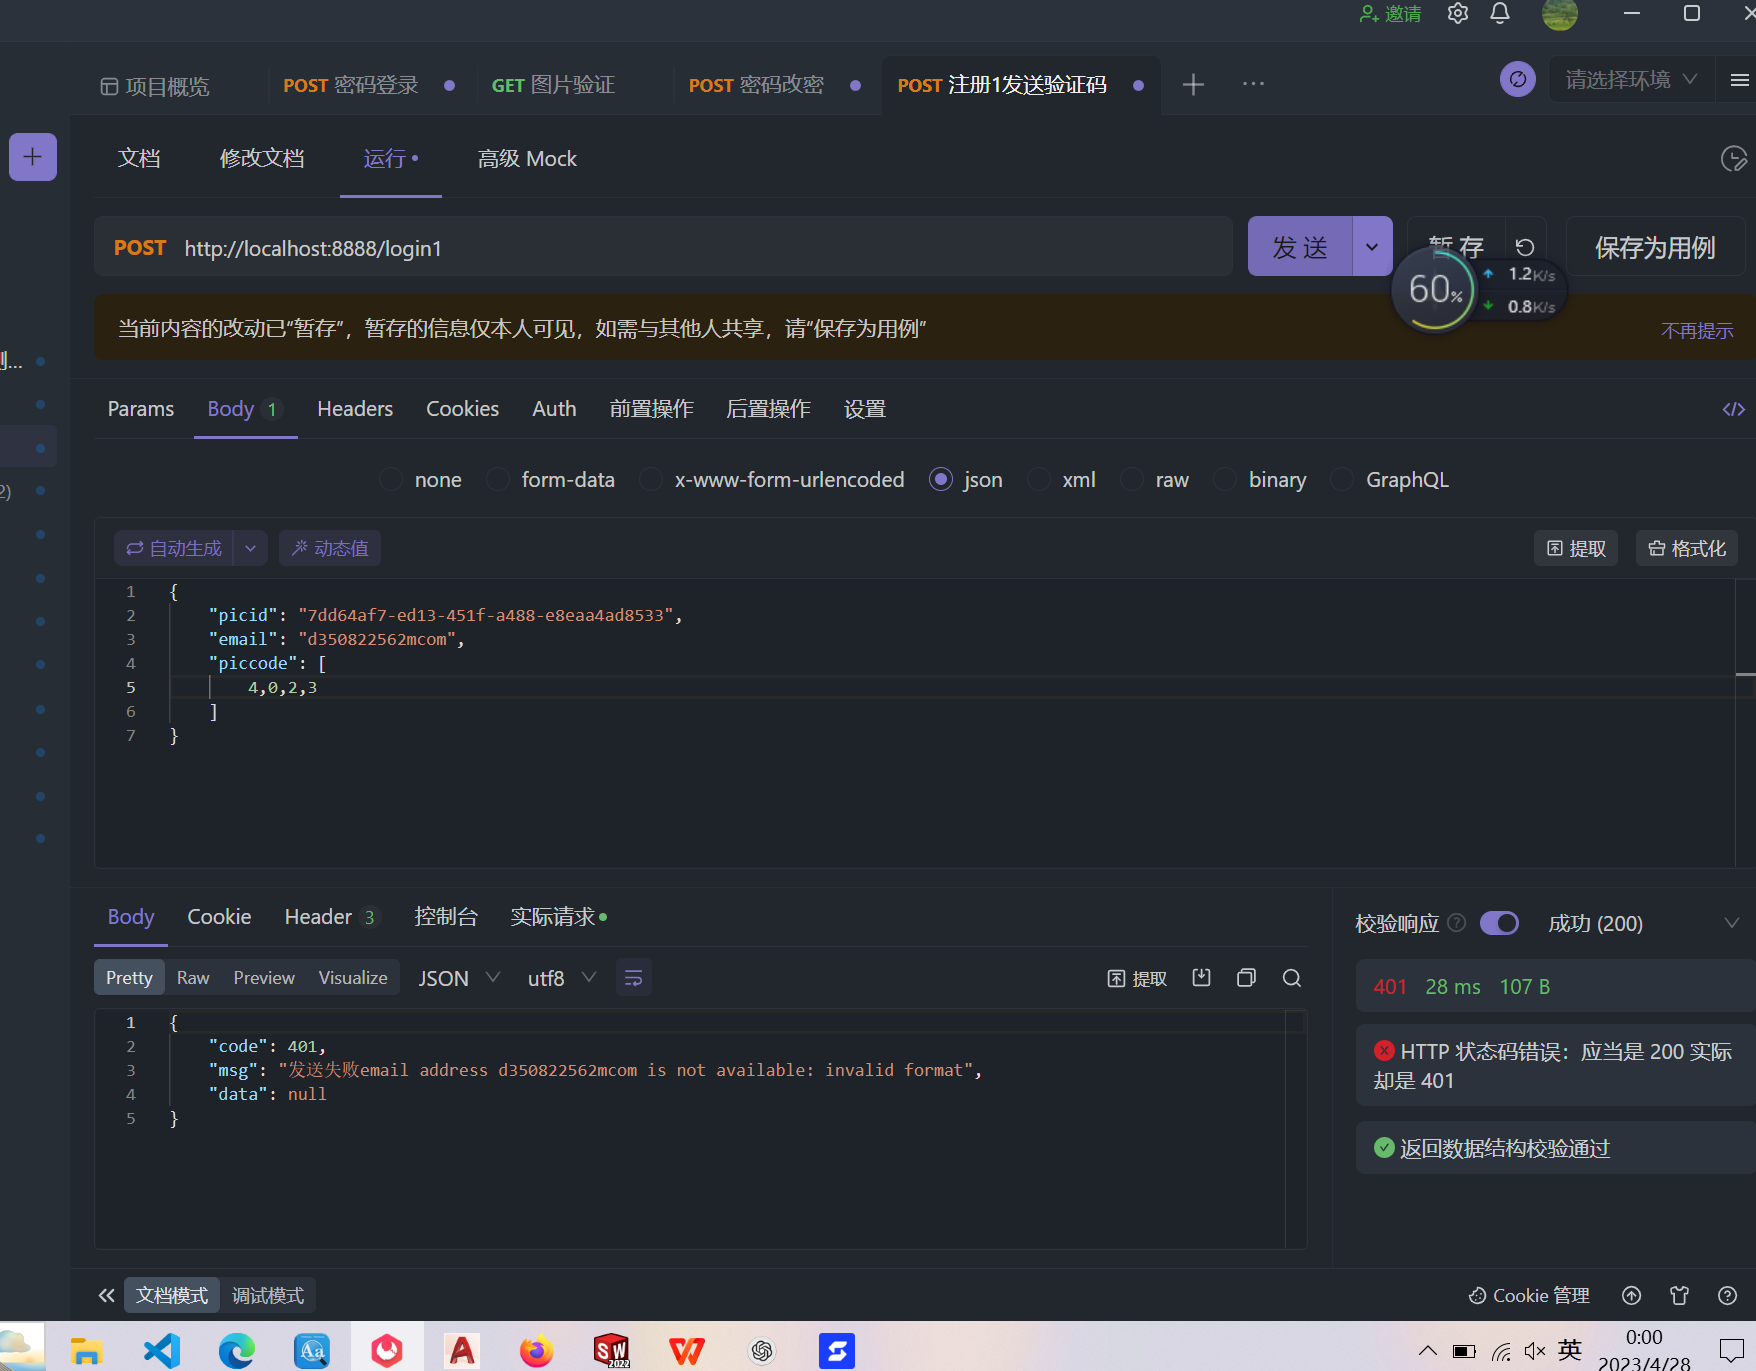Add a new tab with the plus icon
The width and height of the screenshot is (1756, 1371).
click(1193, 85)
